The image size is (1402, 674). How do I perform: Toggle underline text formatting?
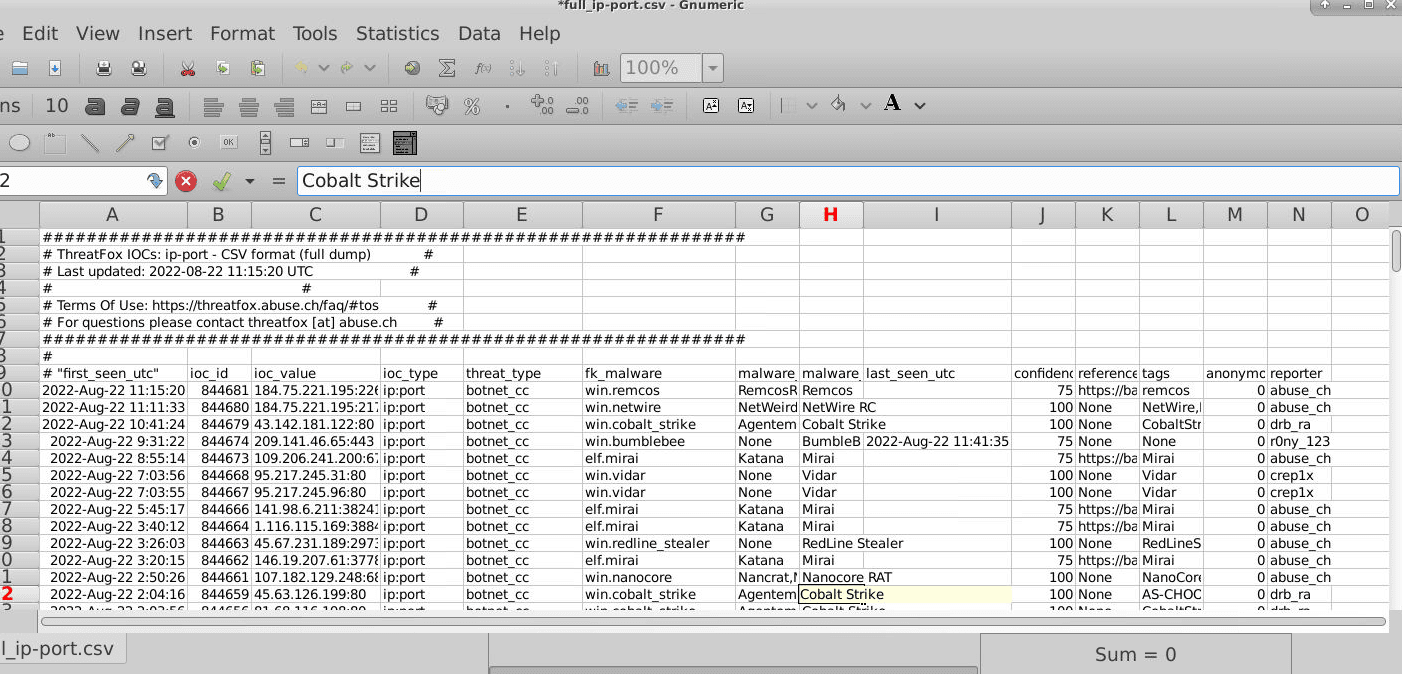click(x=165, y=105)
